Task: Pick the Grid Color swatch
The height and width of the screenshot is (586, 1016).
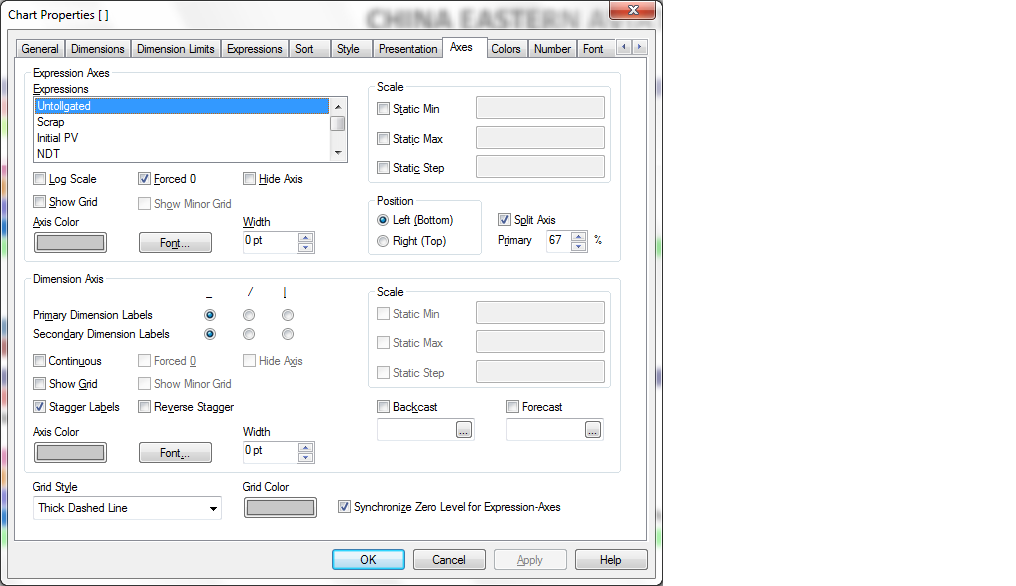Action: point(280,508)
